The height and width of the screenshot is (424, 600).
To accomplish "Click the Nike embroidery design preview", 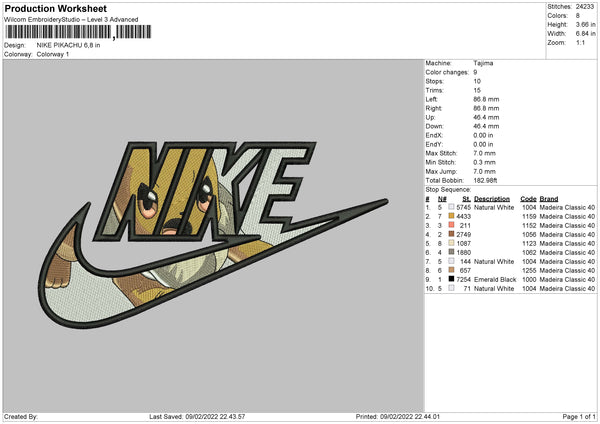I will click(x=213, y=234).
